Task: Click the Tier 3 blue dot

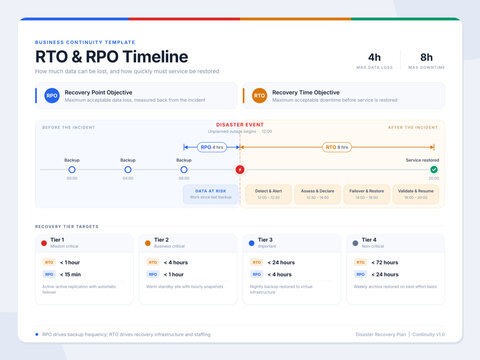Action: [252, 243]
